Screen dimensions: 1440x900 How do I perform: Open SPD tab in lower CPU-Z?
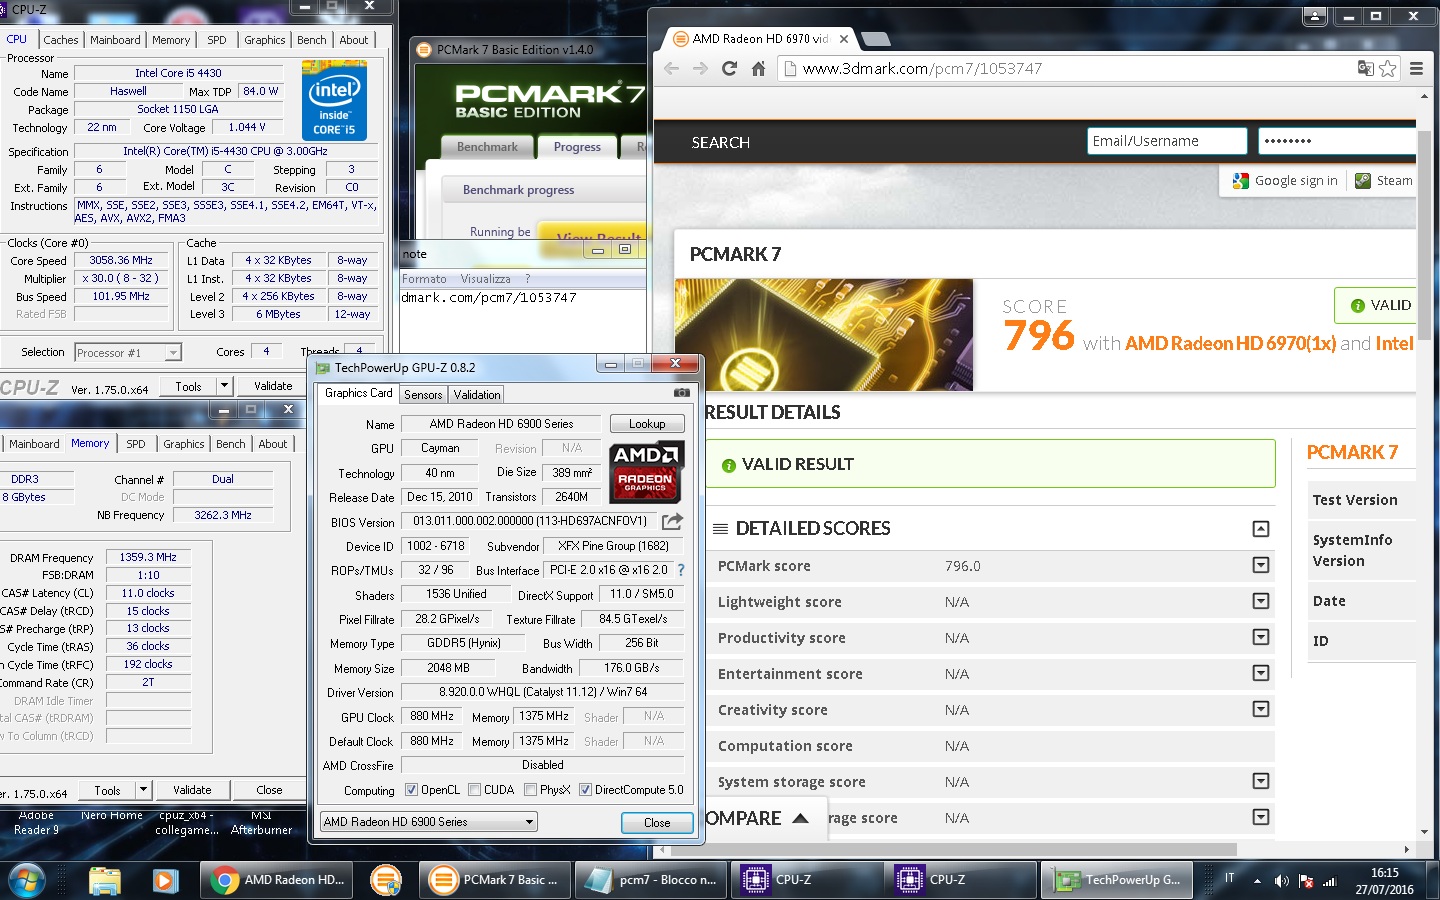point(136,444)
